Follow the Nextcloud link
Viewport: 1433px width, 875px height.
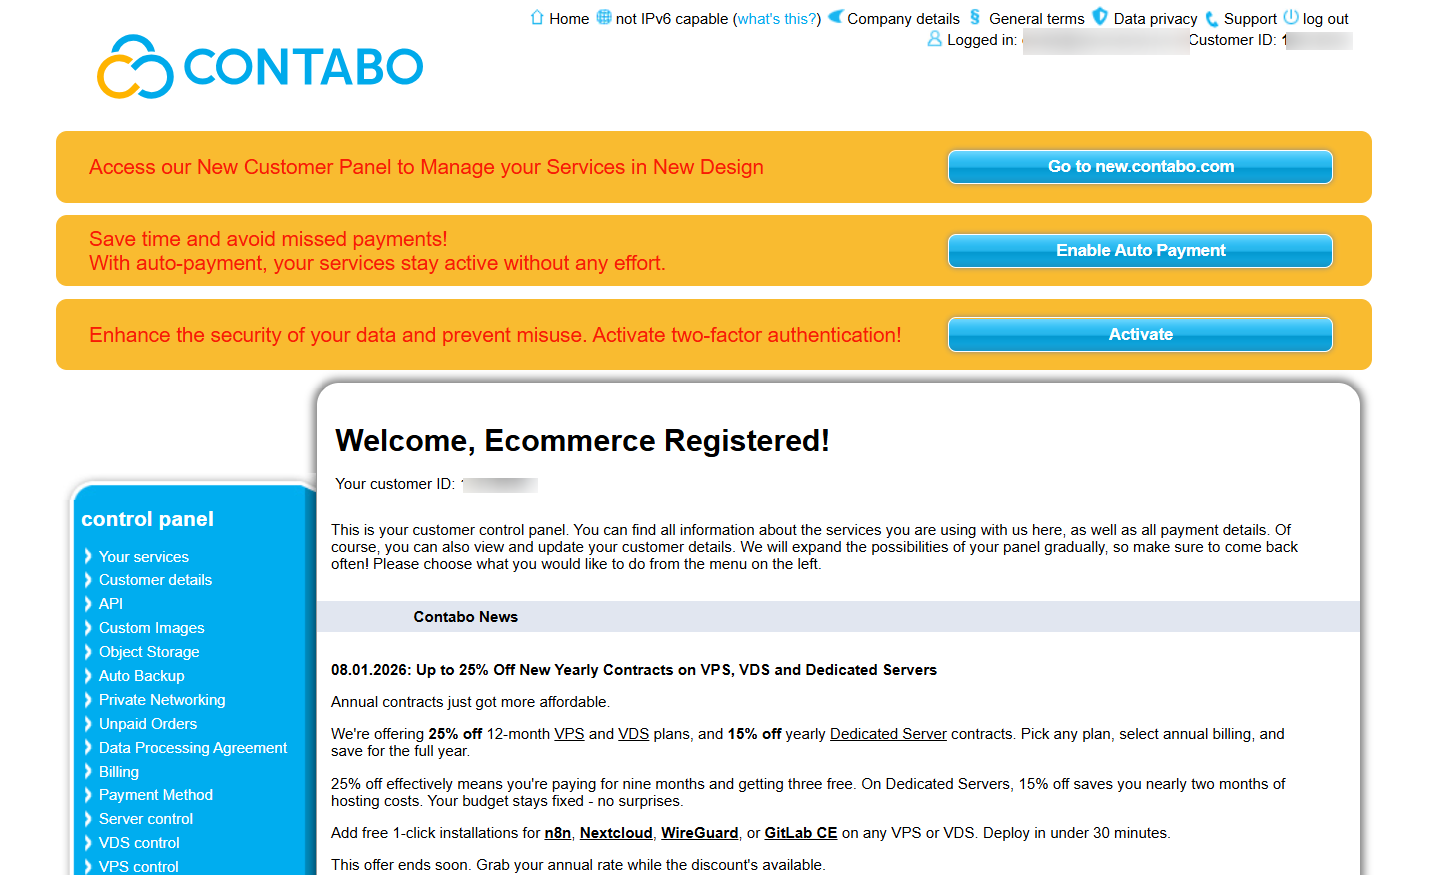click(x=616, y=833)
